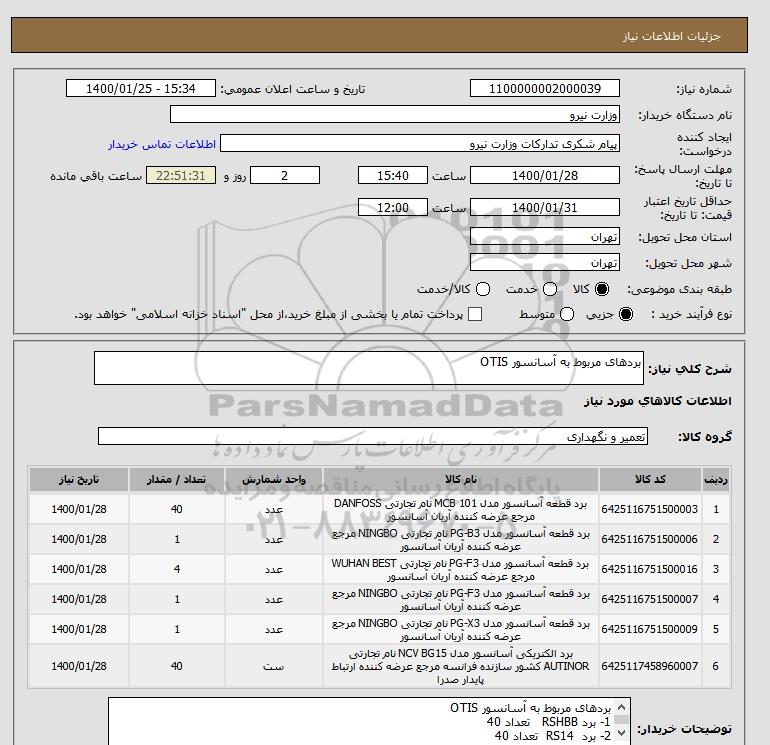Click item code 6425116751500016
This screenshot has width=770, height=745.
pos(649,569)
